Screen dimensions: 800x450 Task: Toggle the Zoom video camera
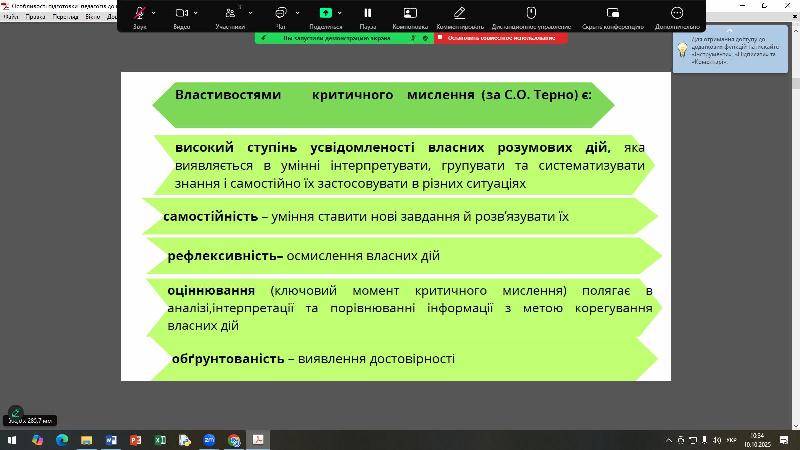pyautogui.click(x=181, y=13)
